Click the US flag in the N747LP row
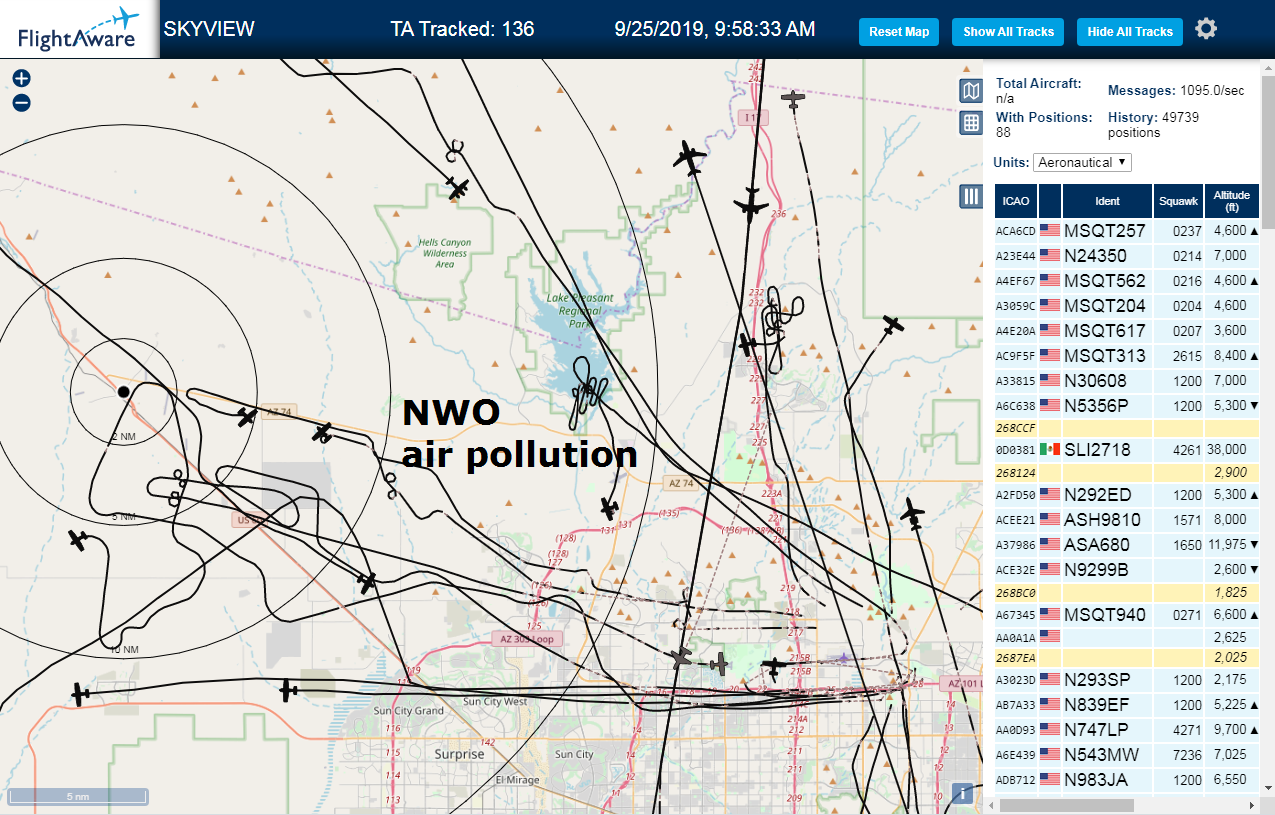 (x=1050, y=730)
